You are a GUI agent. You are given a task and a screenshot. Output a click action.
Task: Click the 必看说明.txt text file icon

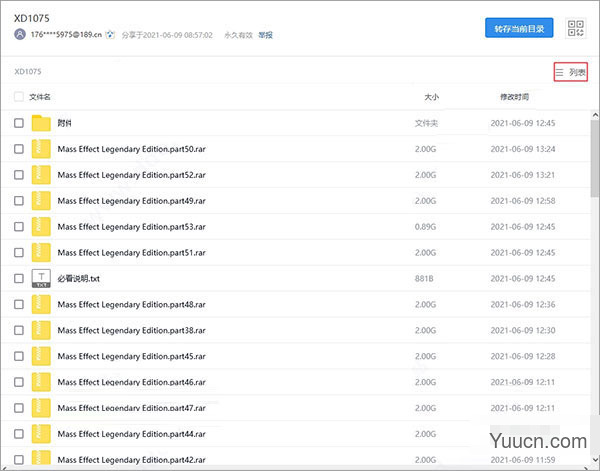[41, 278]
